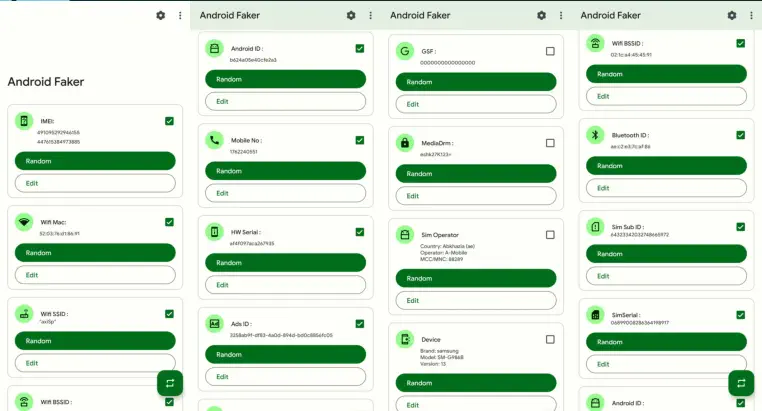Click the Device phone icon

pos(404,339)
